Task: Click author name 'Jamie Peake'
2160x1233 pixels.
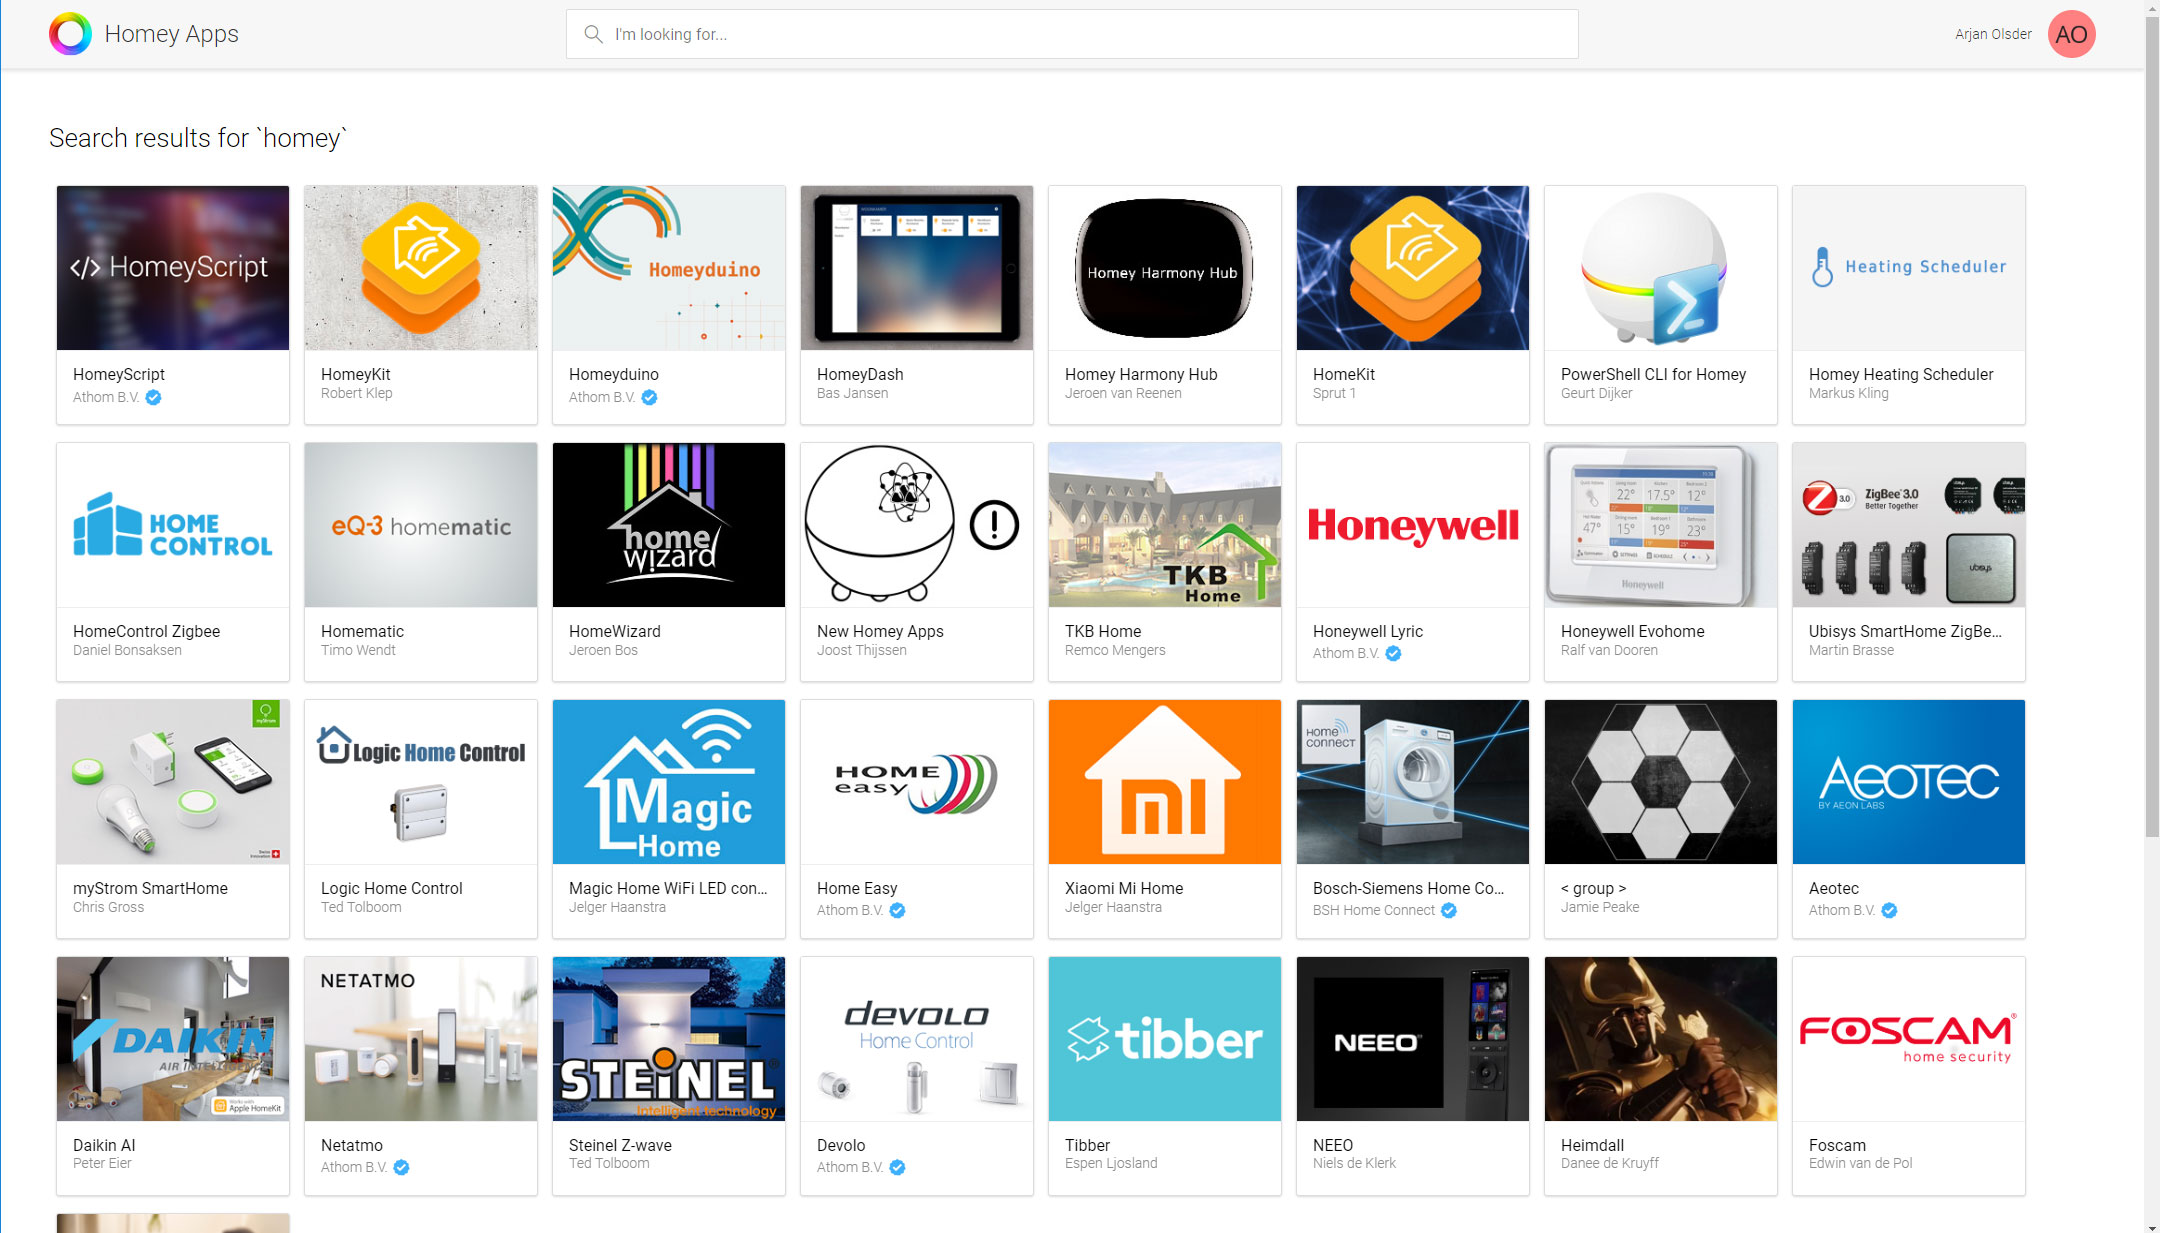Action: (x=1599, y=907)
